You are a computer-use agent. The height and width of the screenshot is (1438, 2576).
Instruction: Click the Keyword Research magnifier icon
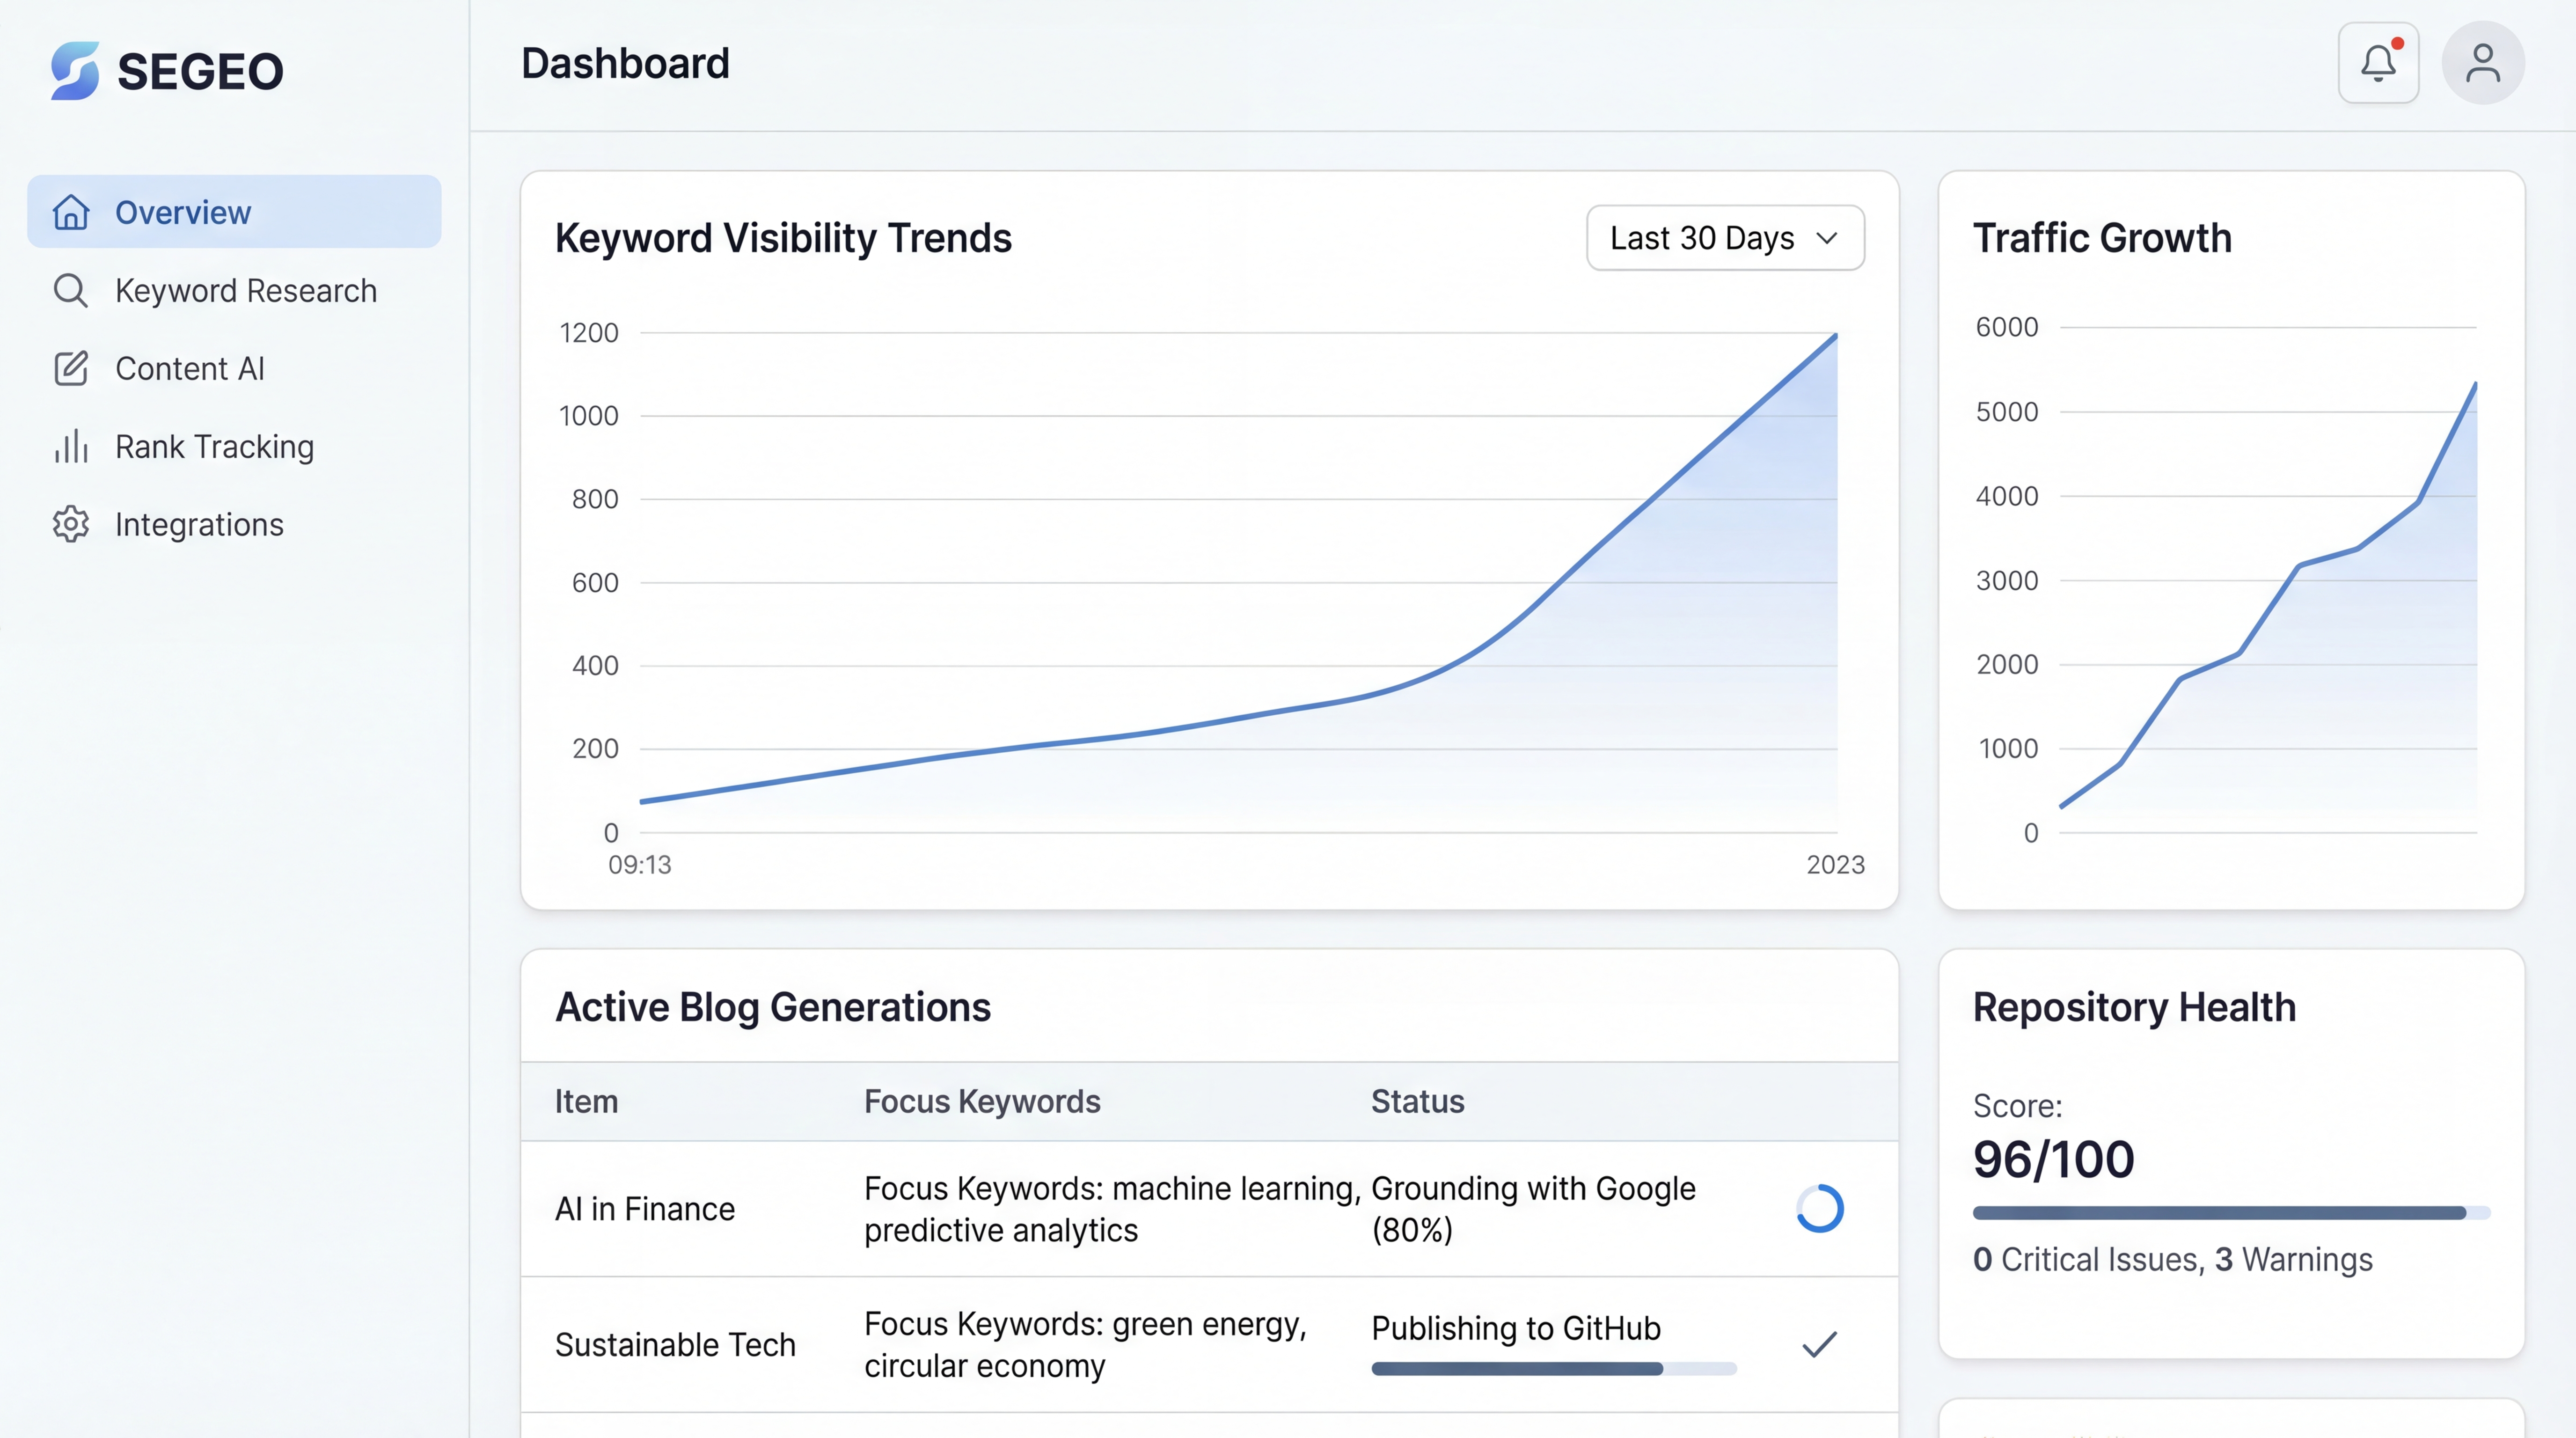(70, 290)
